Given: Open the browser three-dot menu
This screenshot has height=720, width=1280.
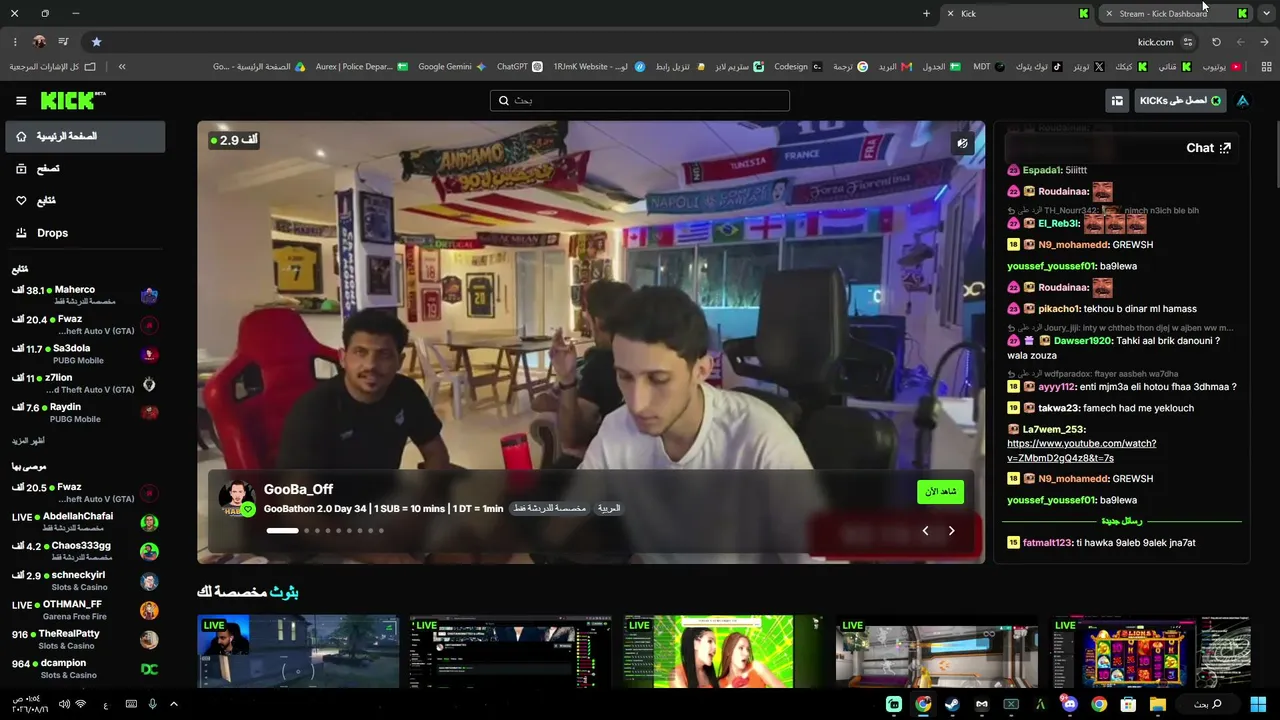Looking at the screenshot, I should [x=15, y=42].
